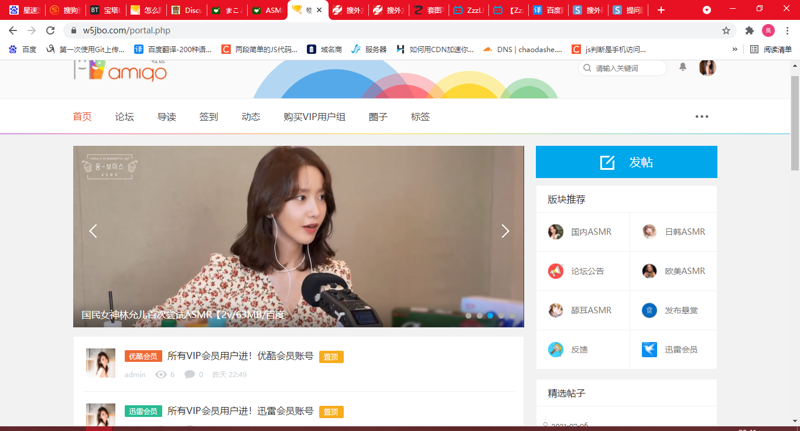The height and width of the screenshot is (431, 800).
Task: Click comment count icon on 优酷 post
Action: [x=189, y=374]
